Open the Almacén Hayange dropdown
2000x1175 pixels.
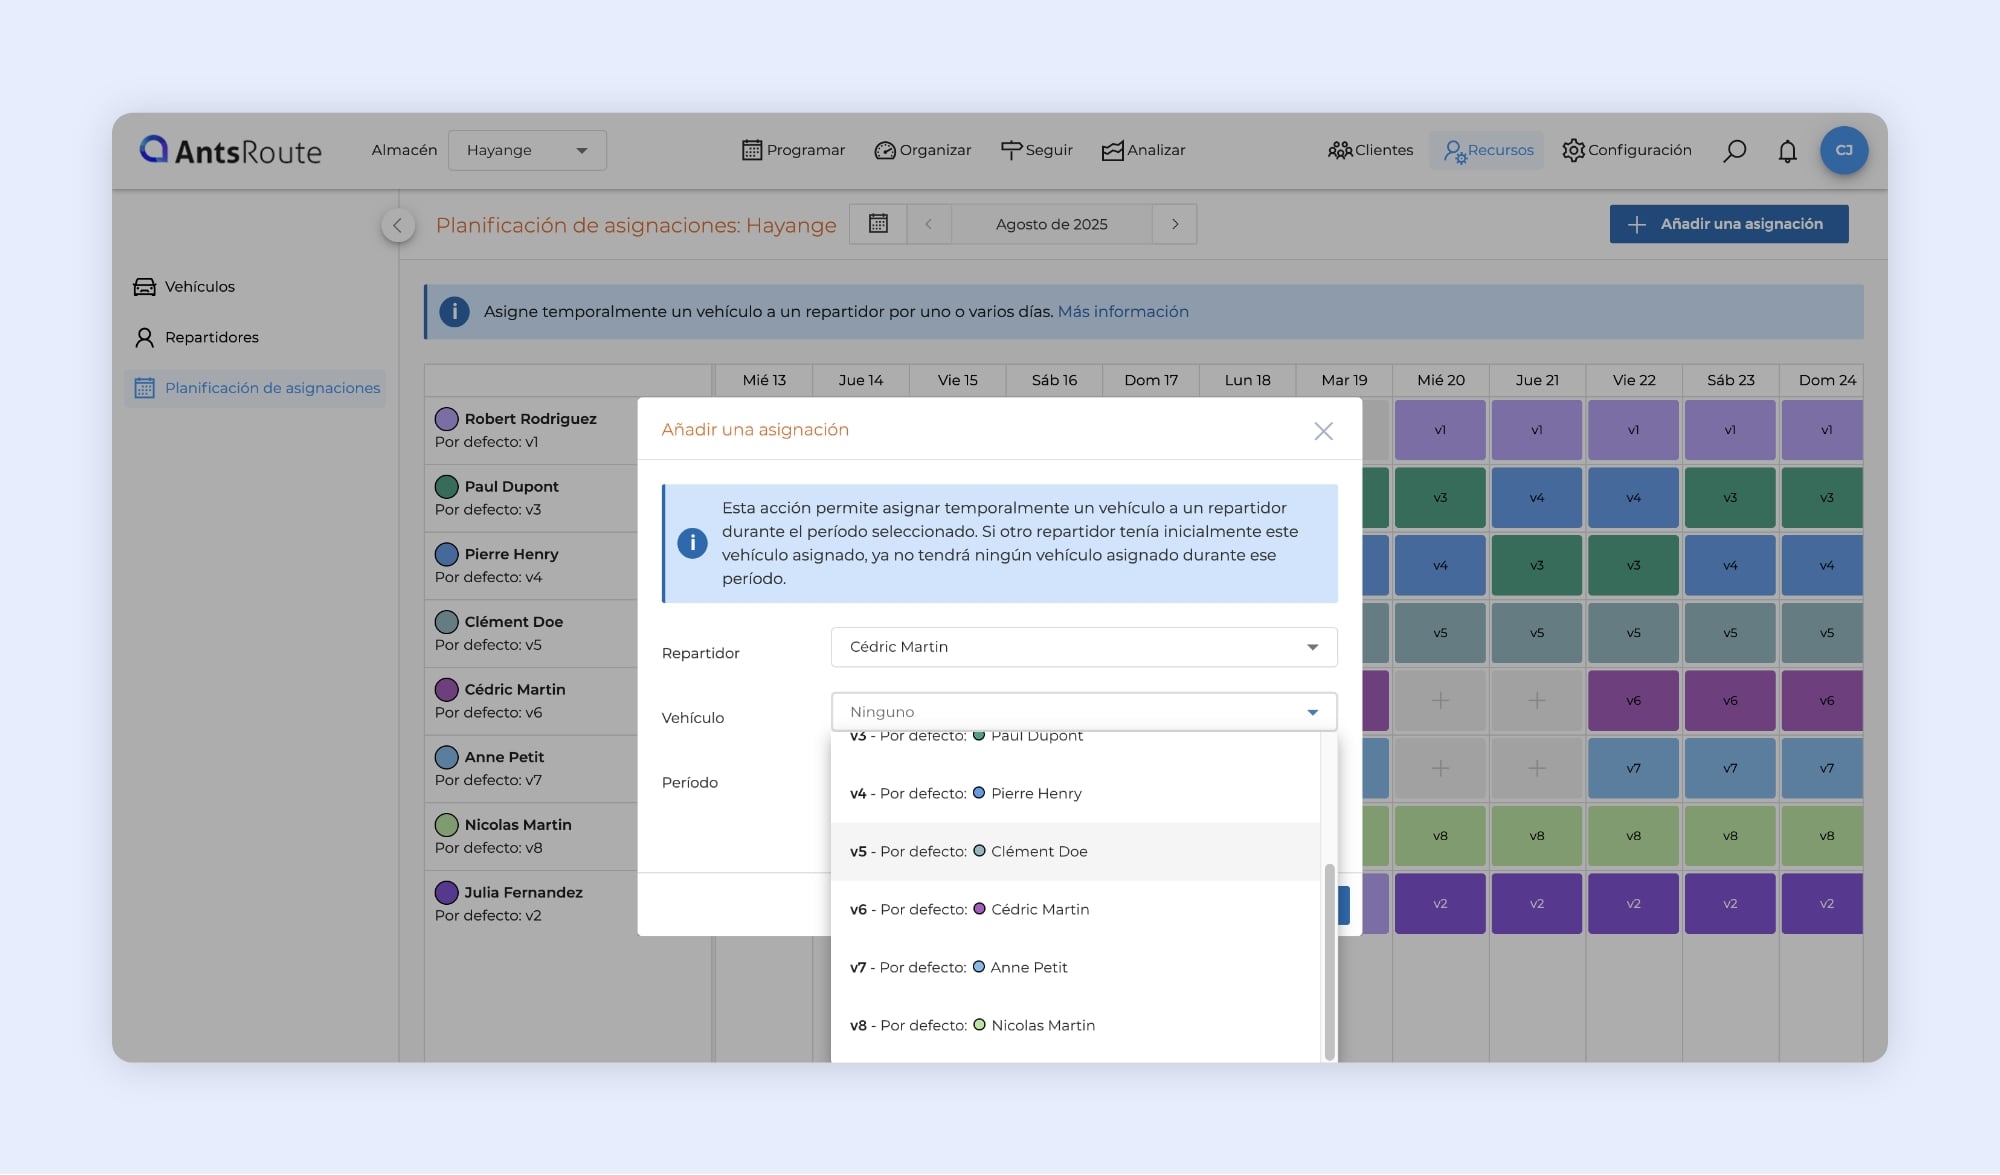coord(527,150)
